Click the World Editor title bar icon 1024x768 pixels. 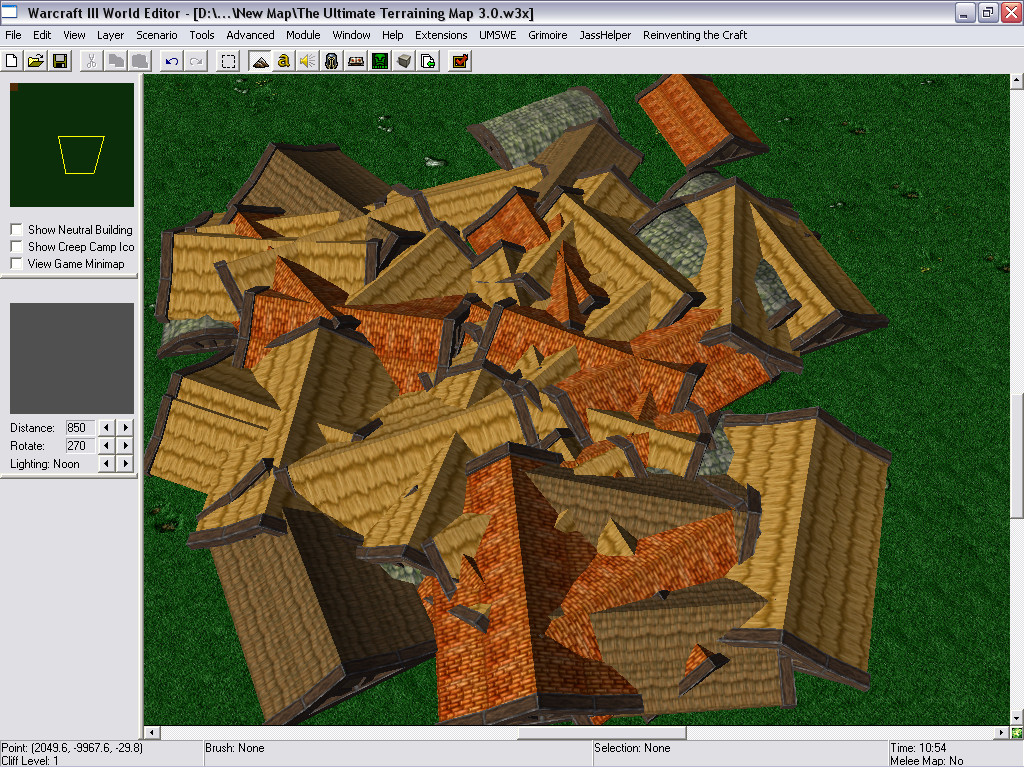click(x=10, y=12)
